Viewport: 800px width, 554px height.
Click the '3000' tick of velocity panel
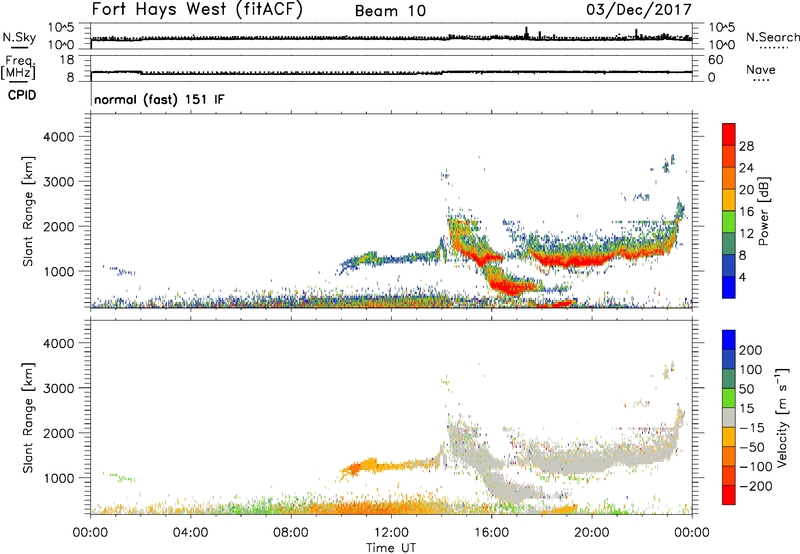[58, 388]
